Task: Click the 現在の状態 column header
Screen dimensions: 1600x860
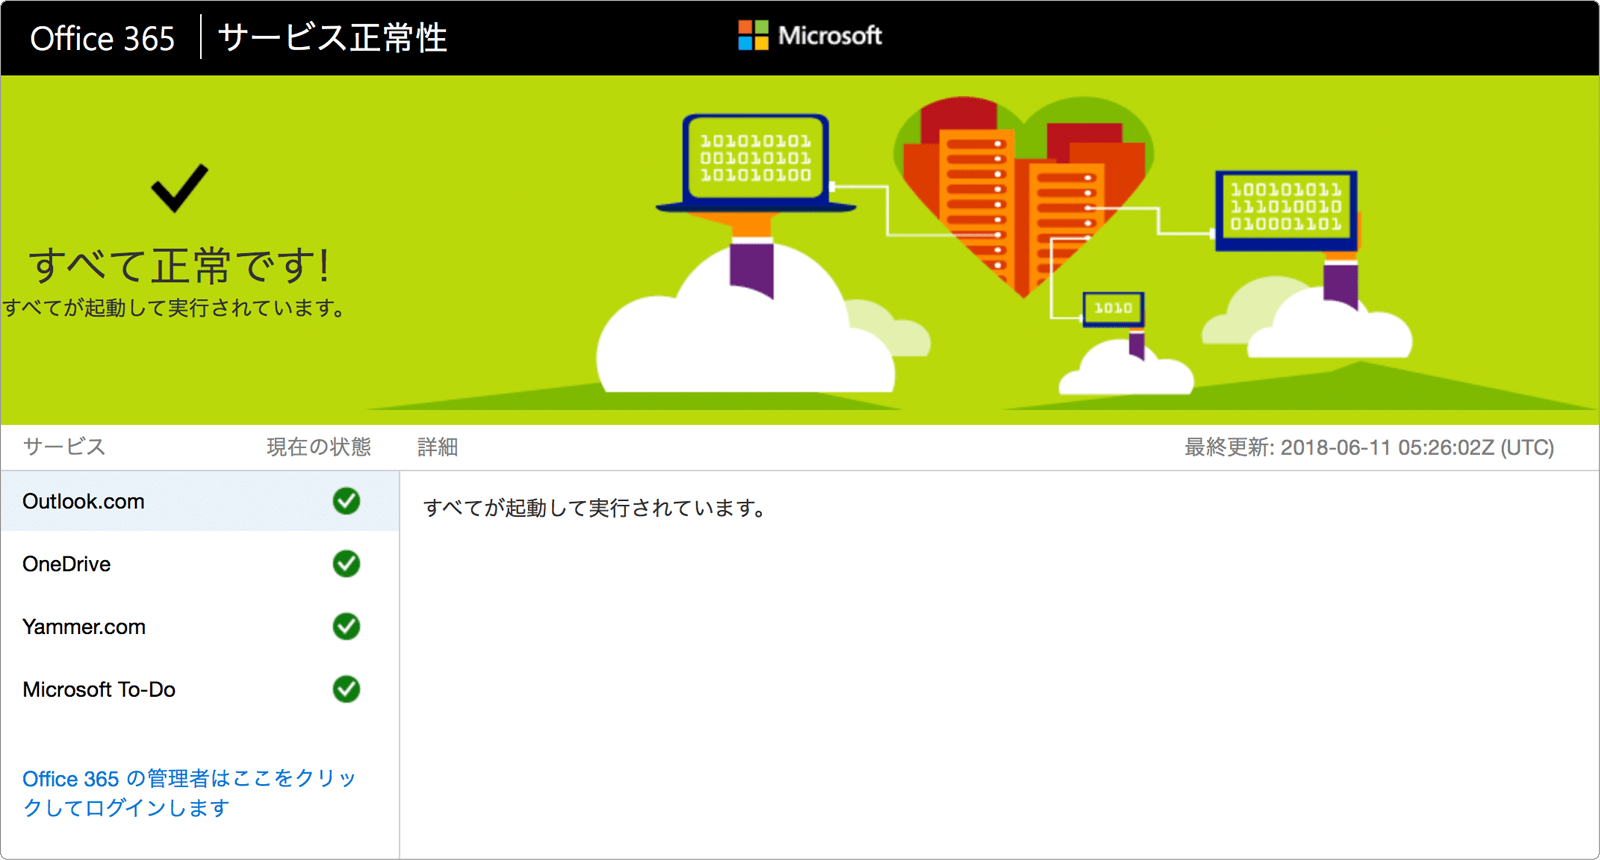Action: coord(319,447)
